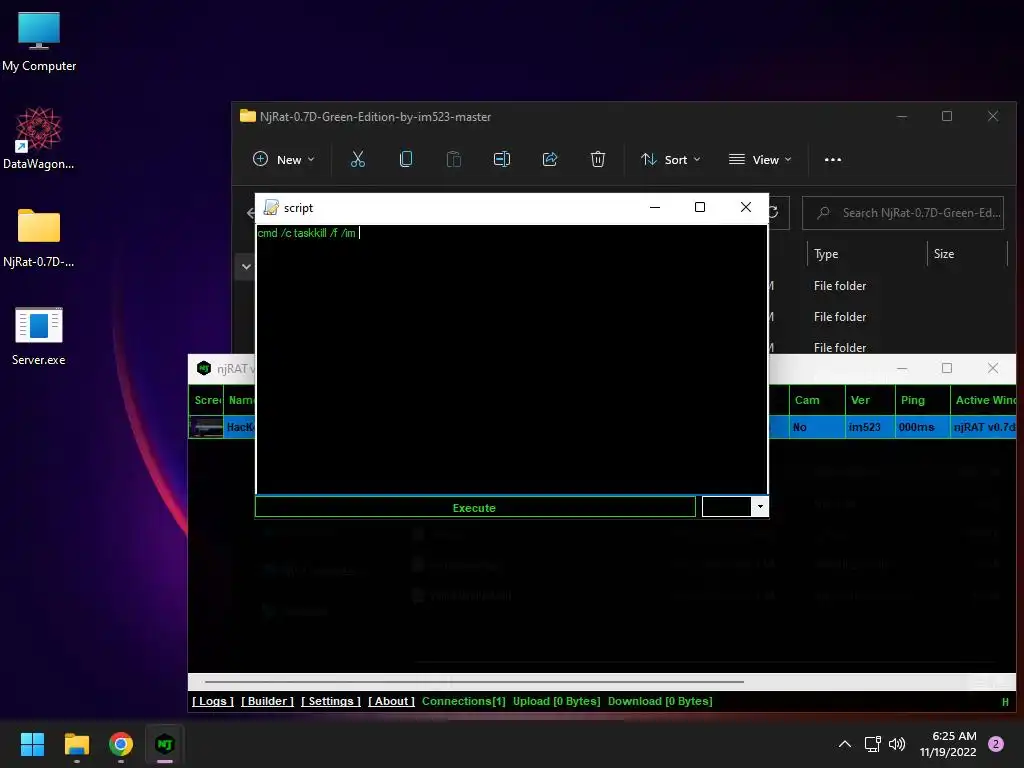Click the Type column header in Explorer
The height and width of the screenshot is (768, 1024).
(866, 254)
